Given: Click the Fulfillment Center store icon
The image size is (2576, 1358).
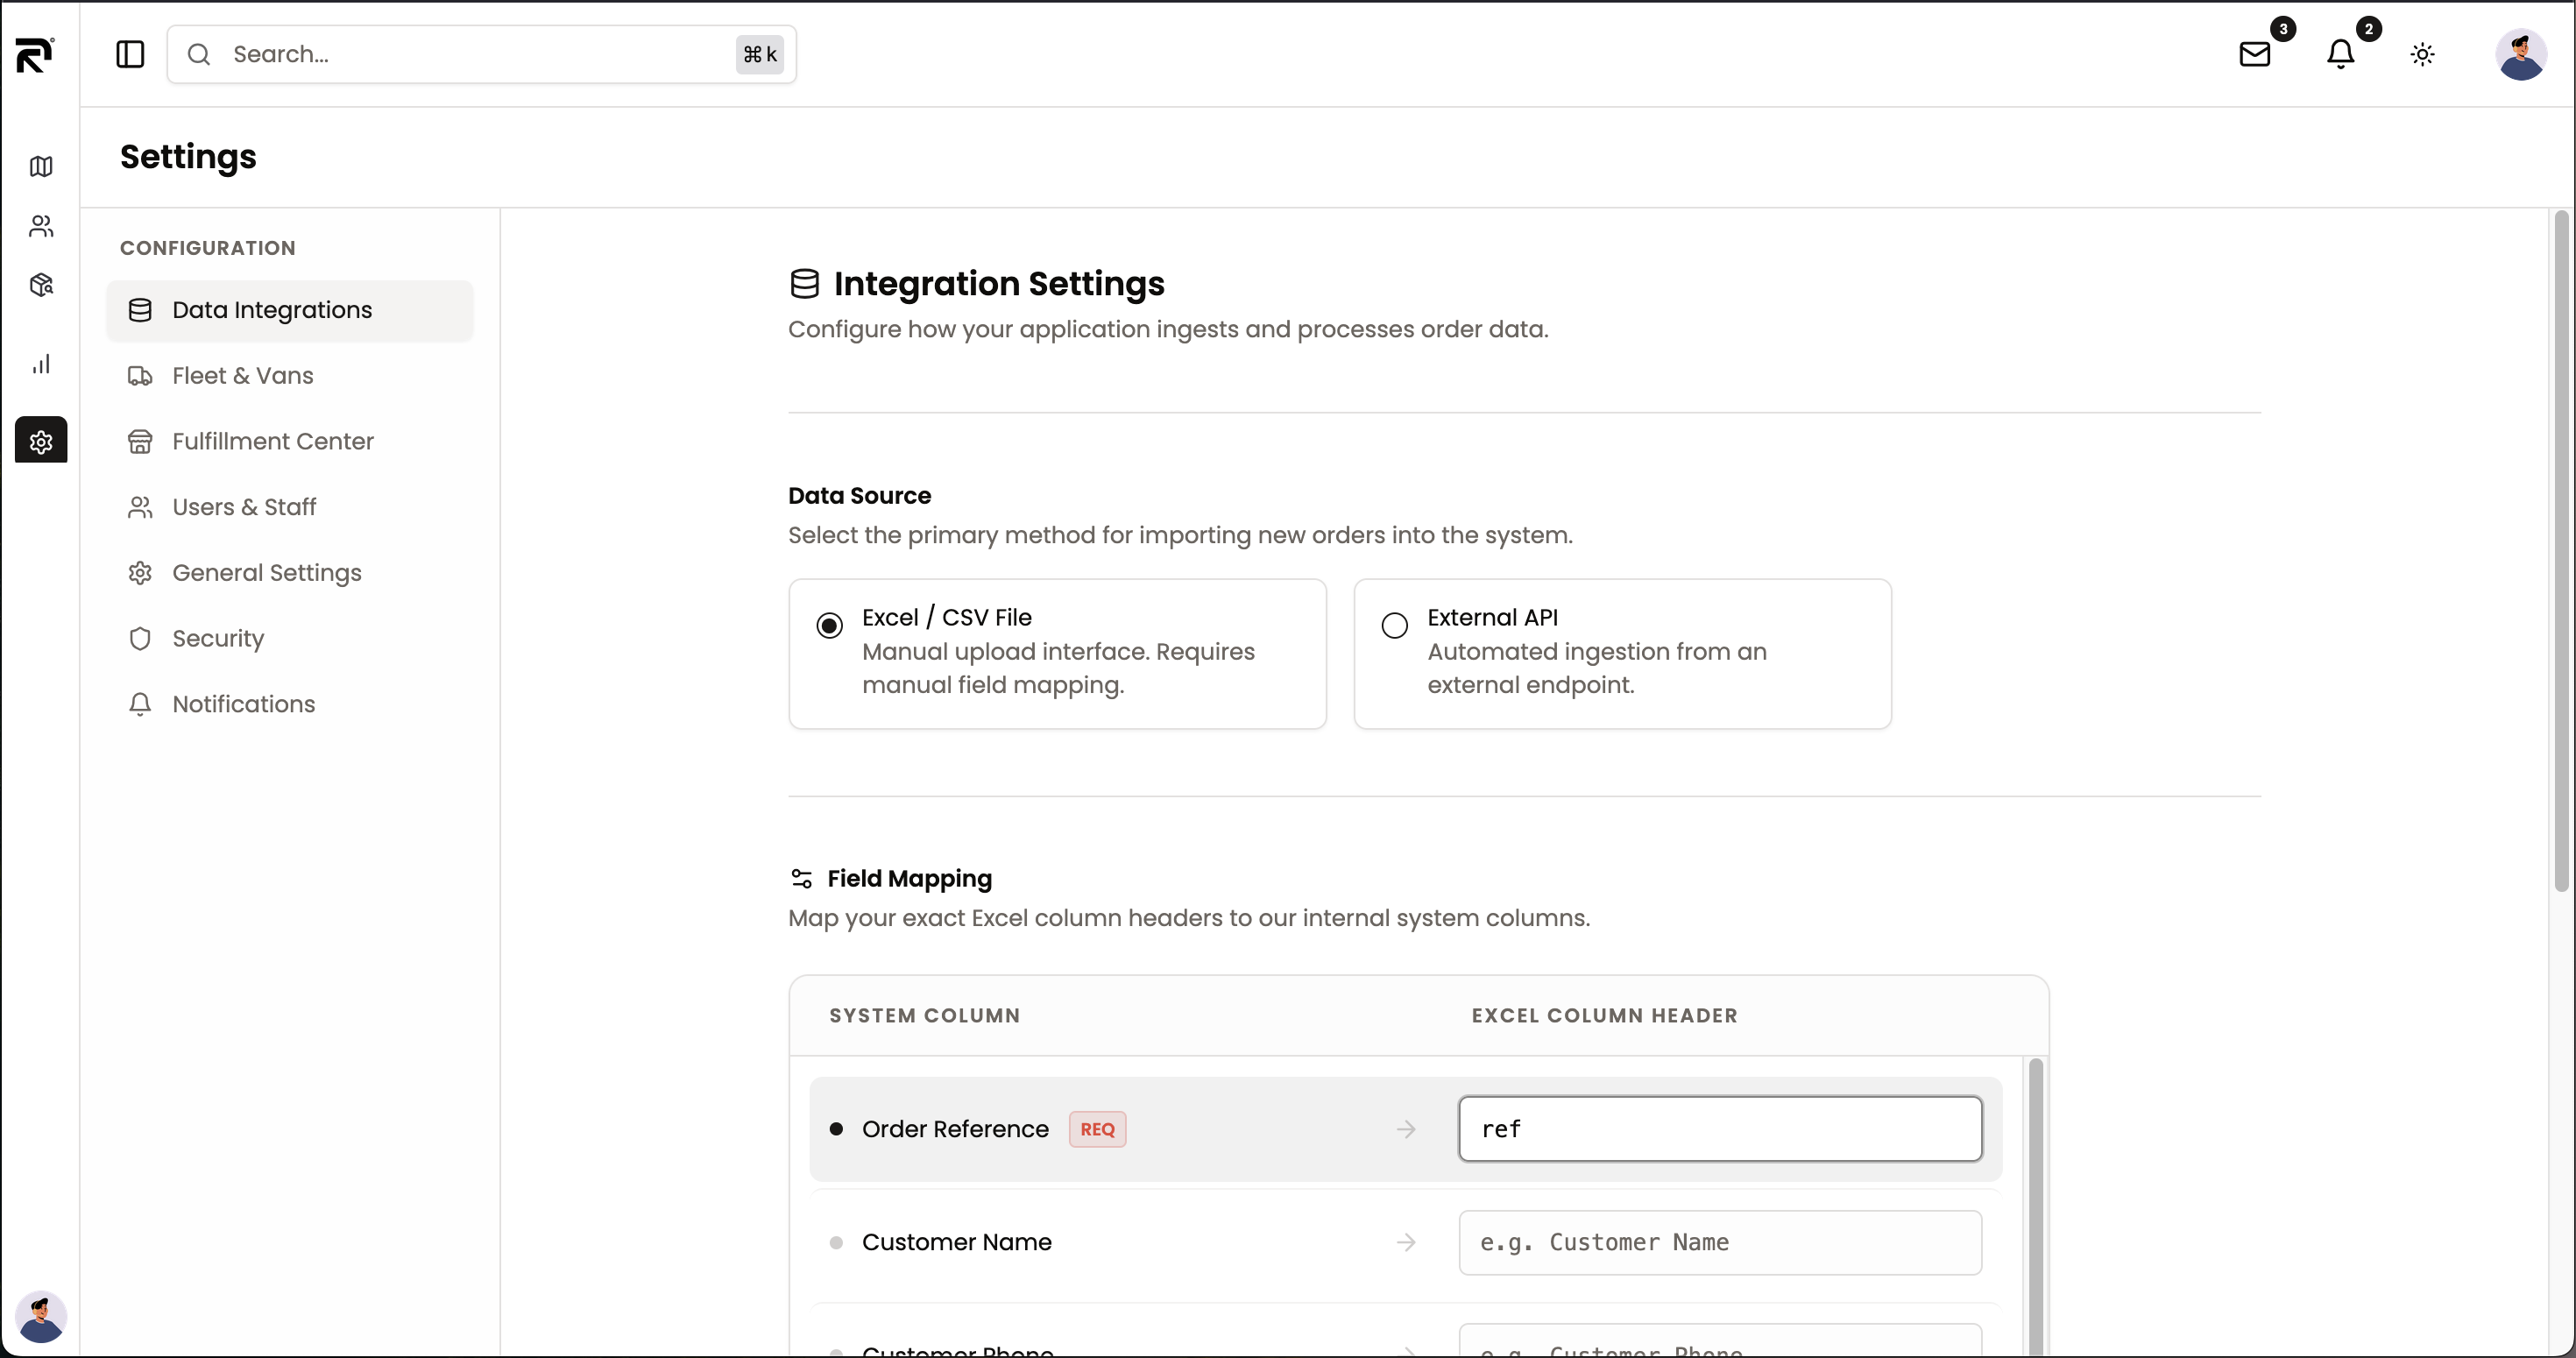Looking at the screenshot, I should pyautogui.click(x=140, y=441).
